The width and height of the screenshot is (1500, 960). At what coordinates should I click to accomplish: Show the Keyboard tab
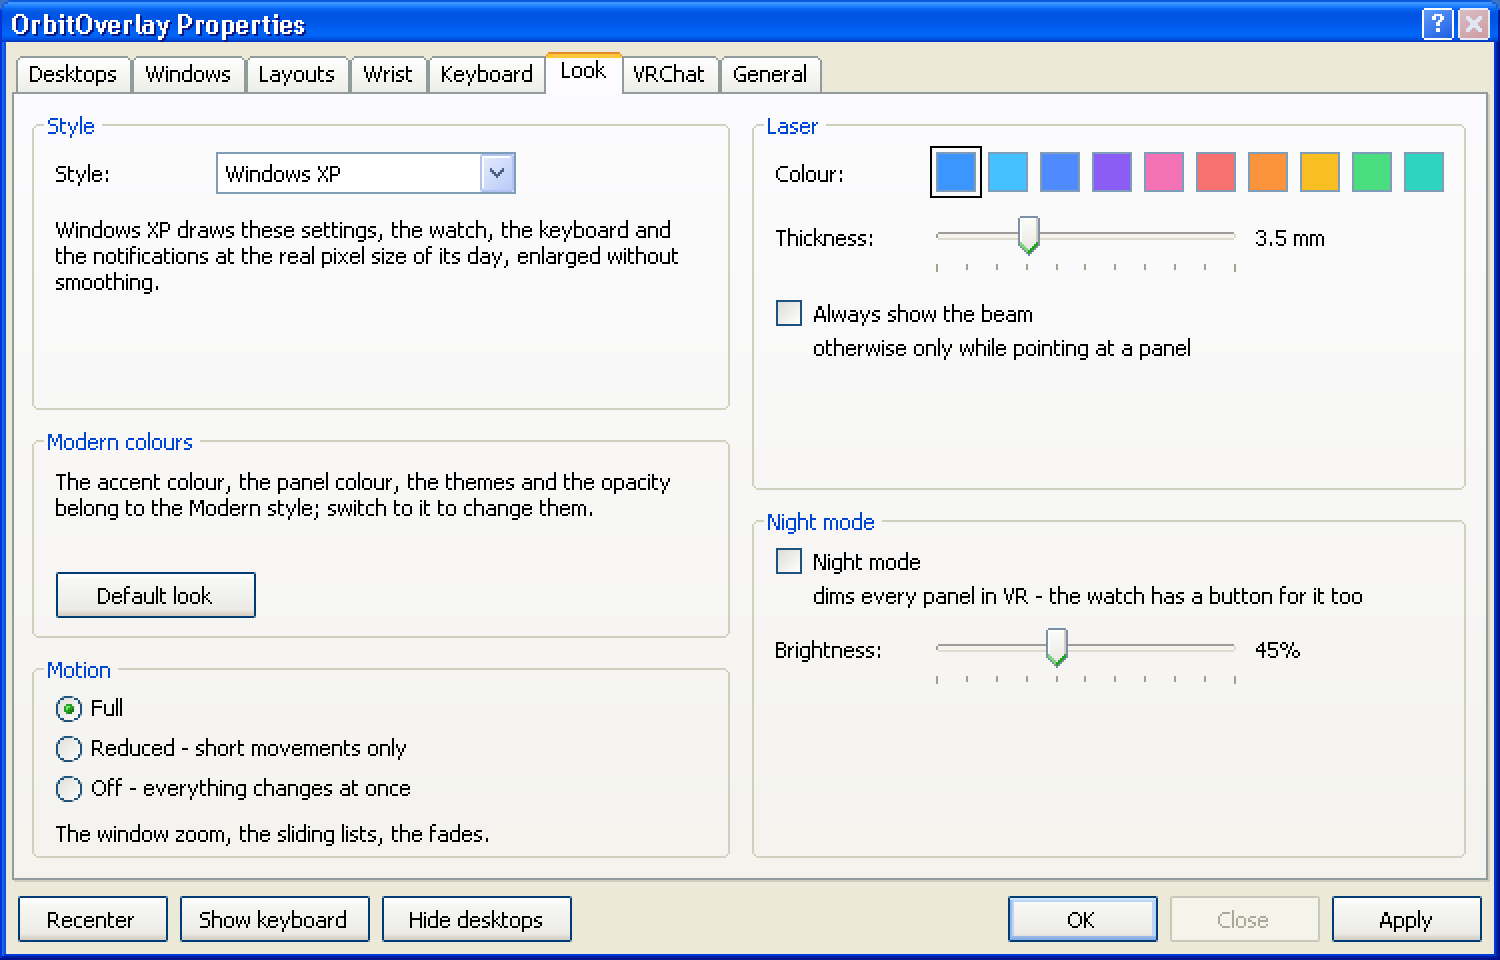click(x=486, y=74)
